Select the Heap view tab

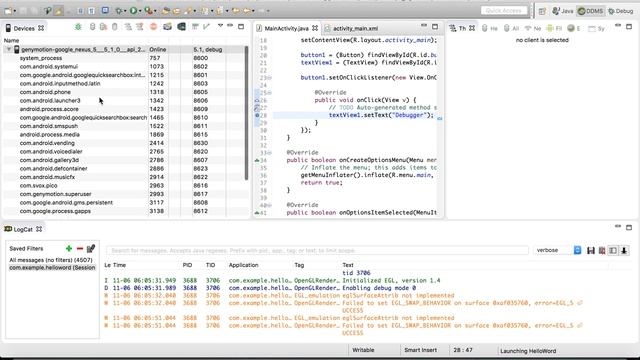(x=489, y=28)
